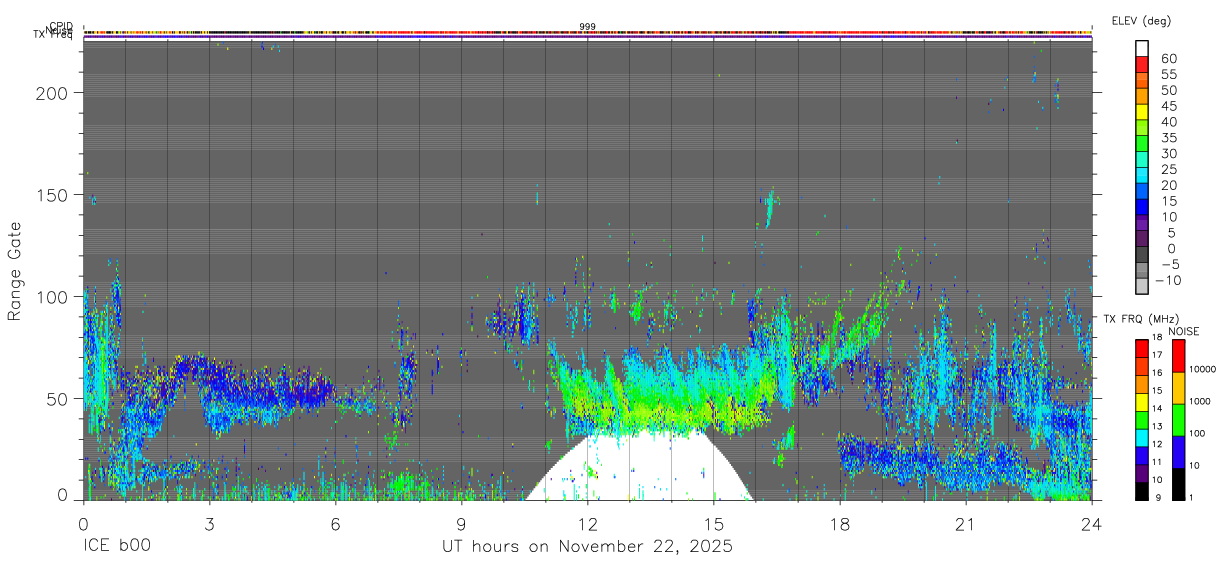Click the "24" UT hour tick label
The width and height of the screenshot is (1228, 567).
click(1092, 524)
